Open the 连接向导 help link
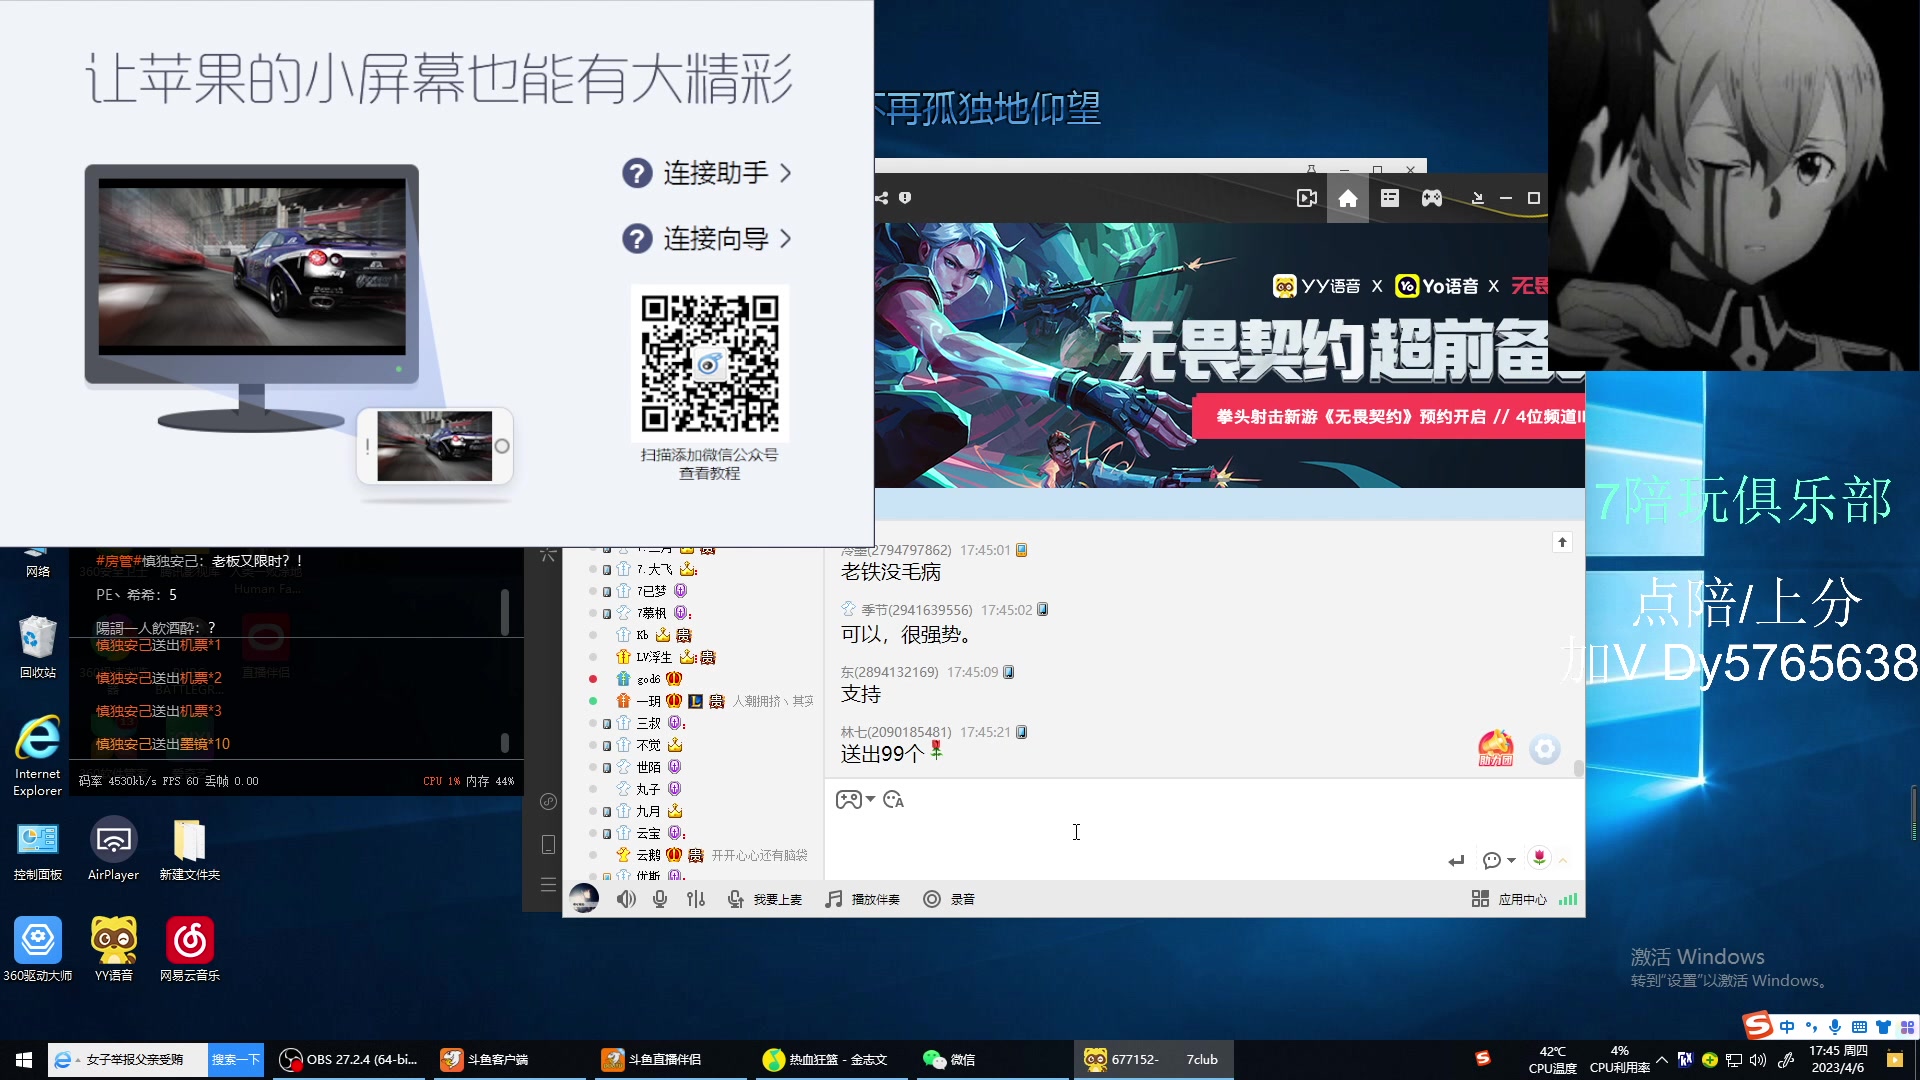The image size is (1920, 1080). click(707, 239)
